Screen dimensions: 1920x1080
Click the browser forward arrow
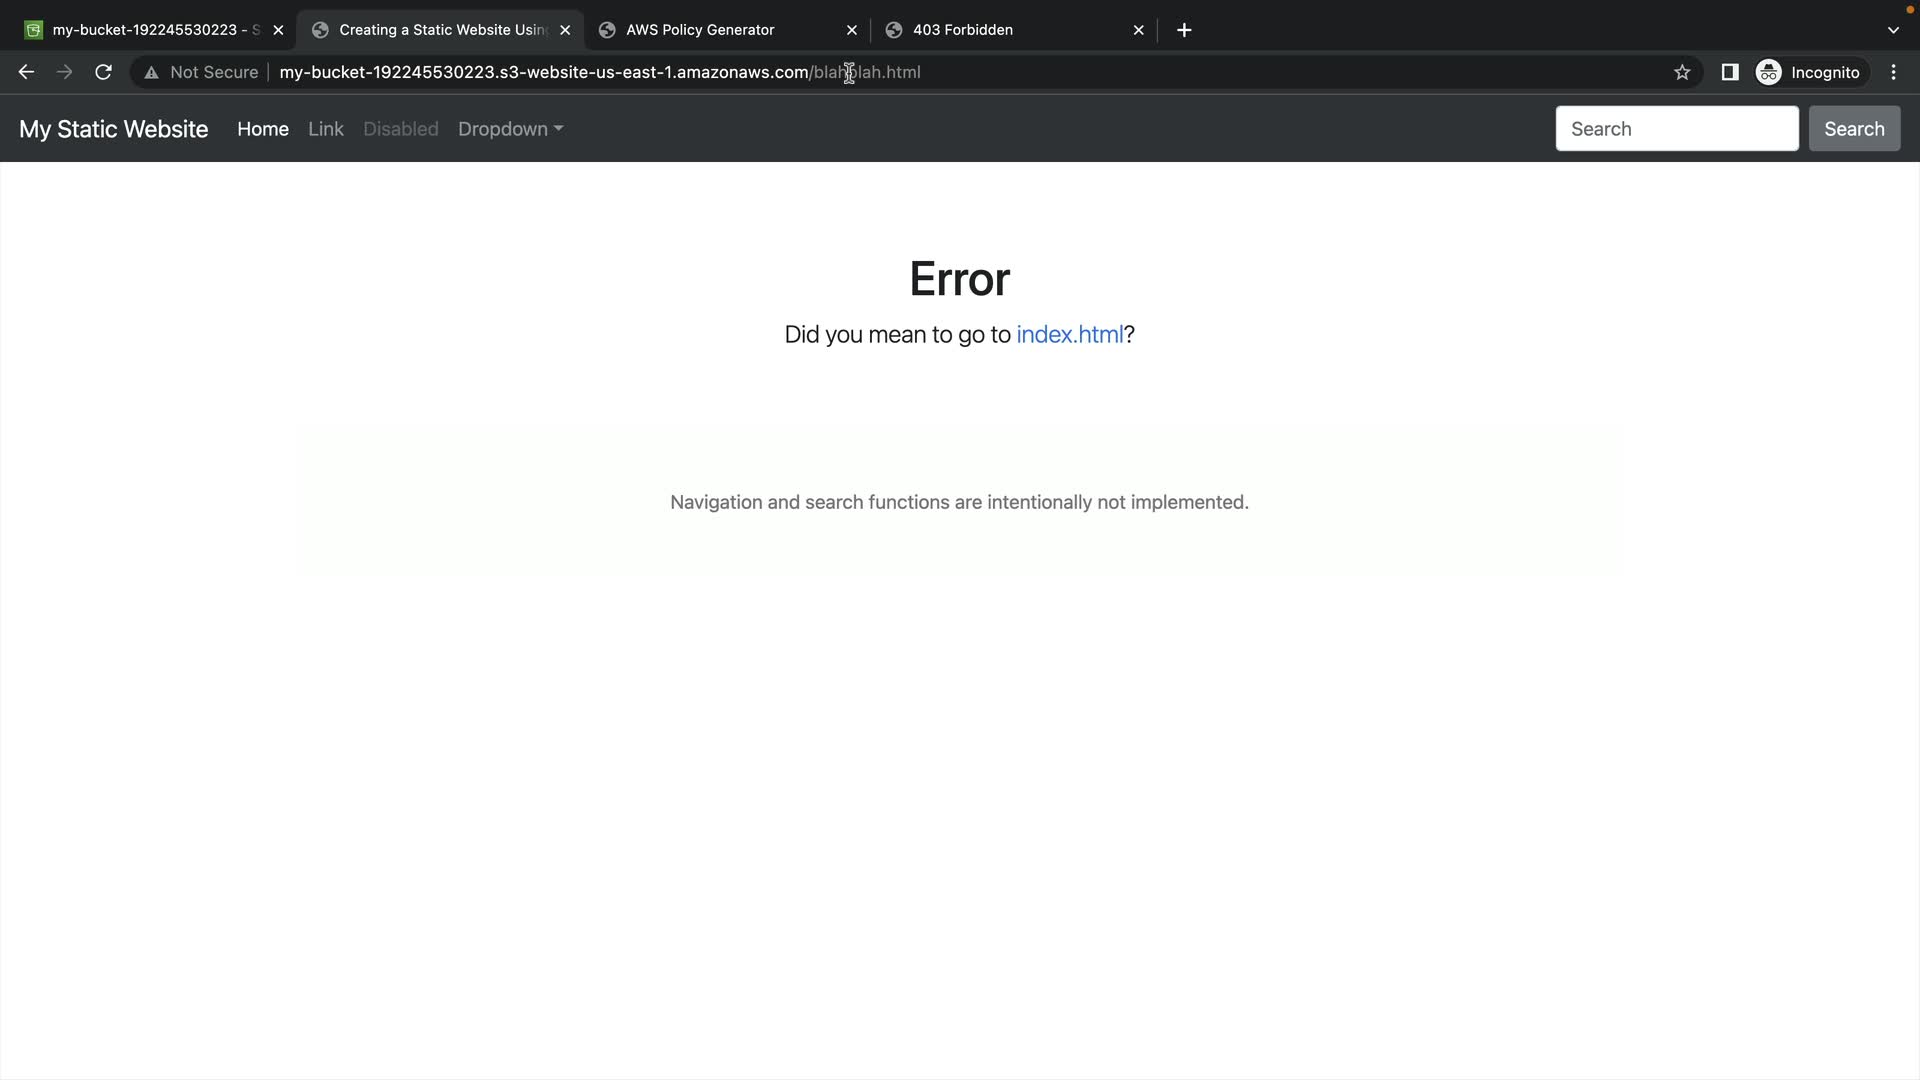(64, 72)
